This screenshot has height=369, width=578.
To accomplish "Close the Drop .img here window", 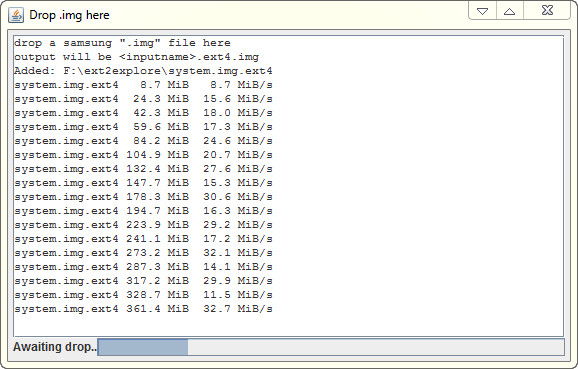I will [547, 10].
